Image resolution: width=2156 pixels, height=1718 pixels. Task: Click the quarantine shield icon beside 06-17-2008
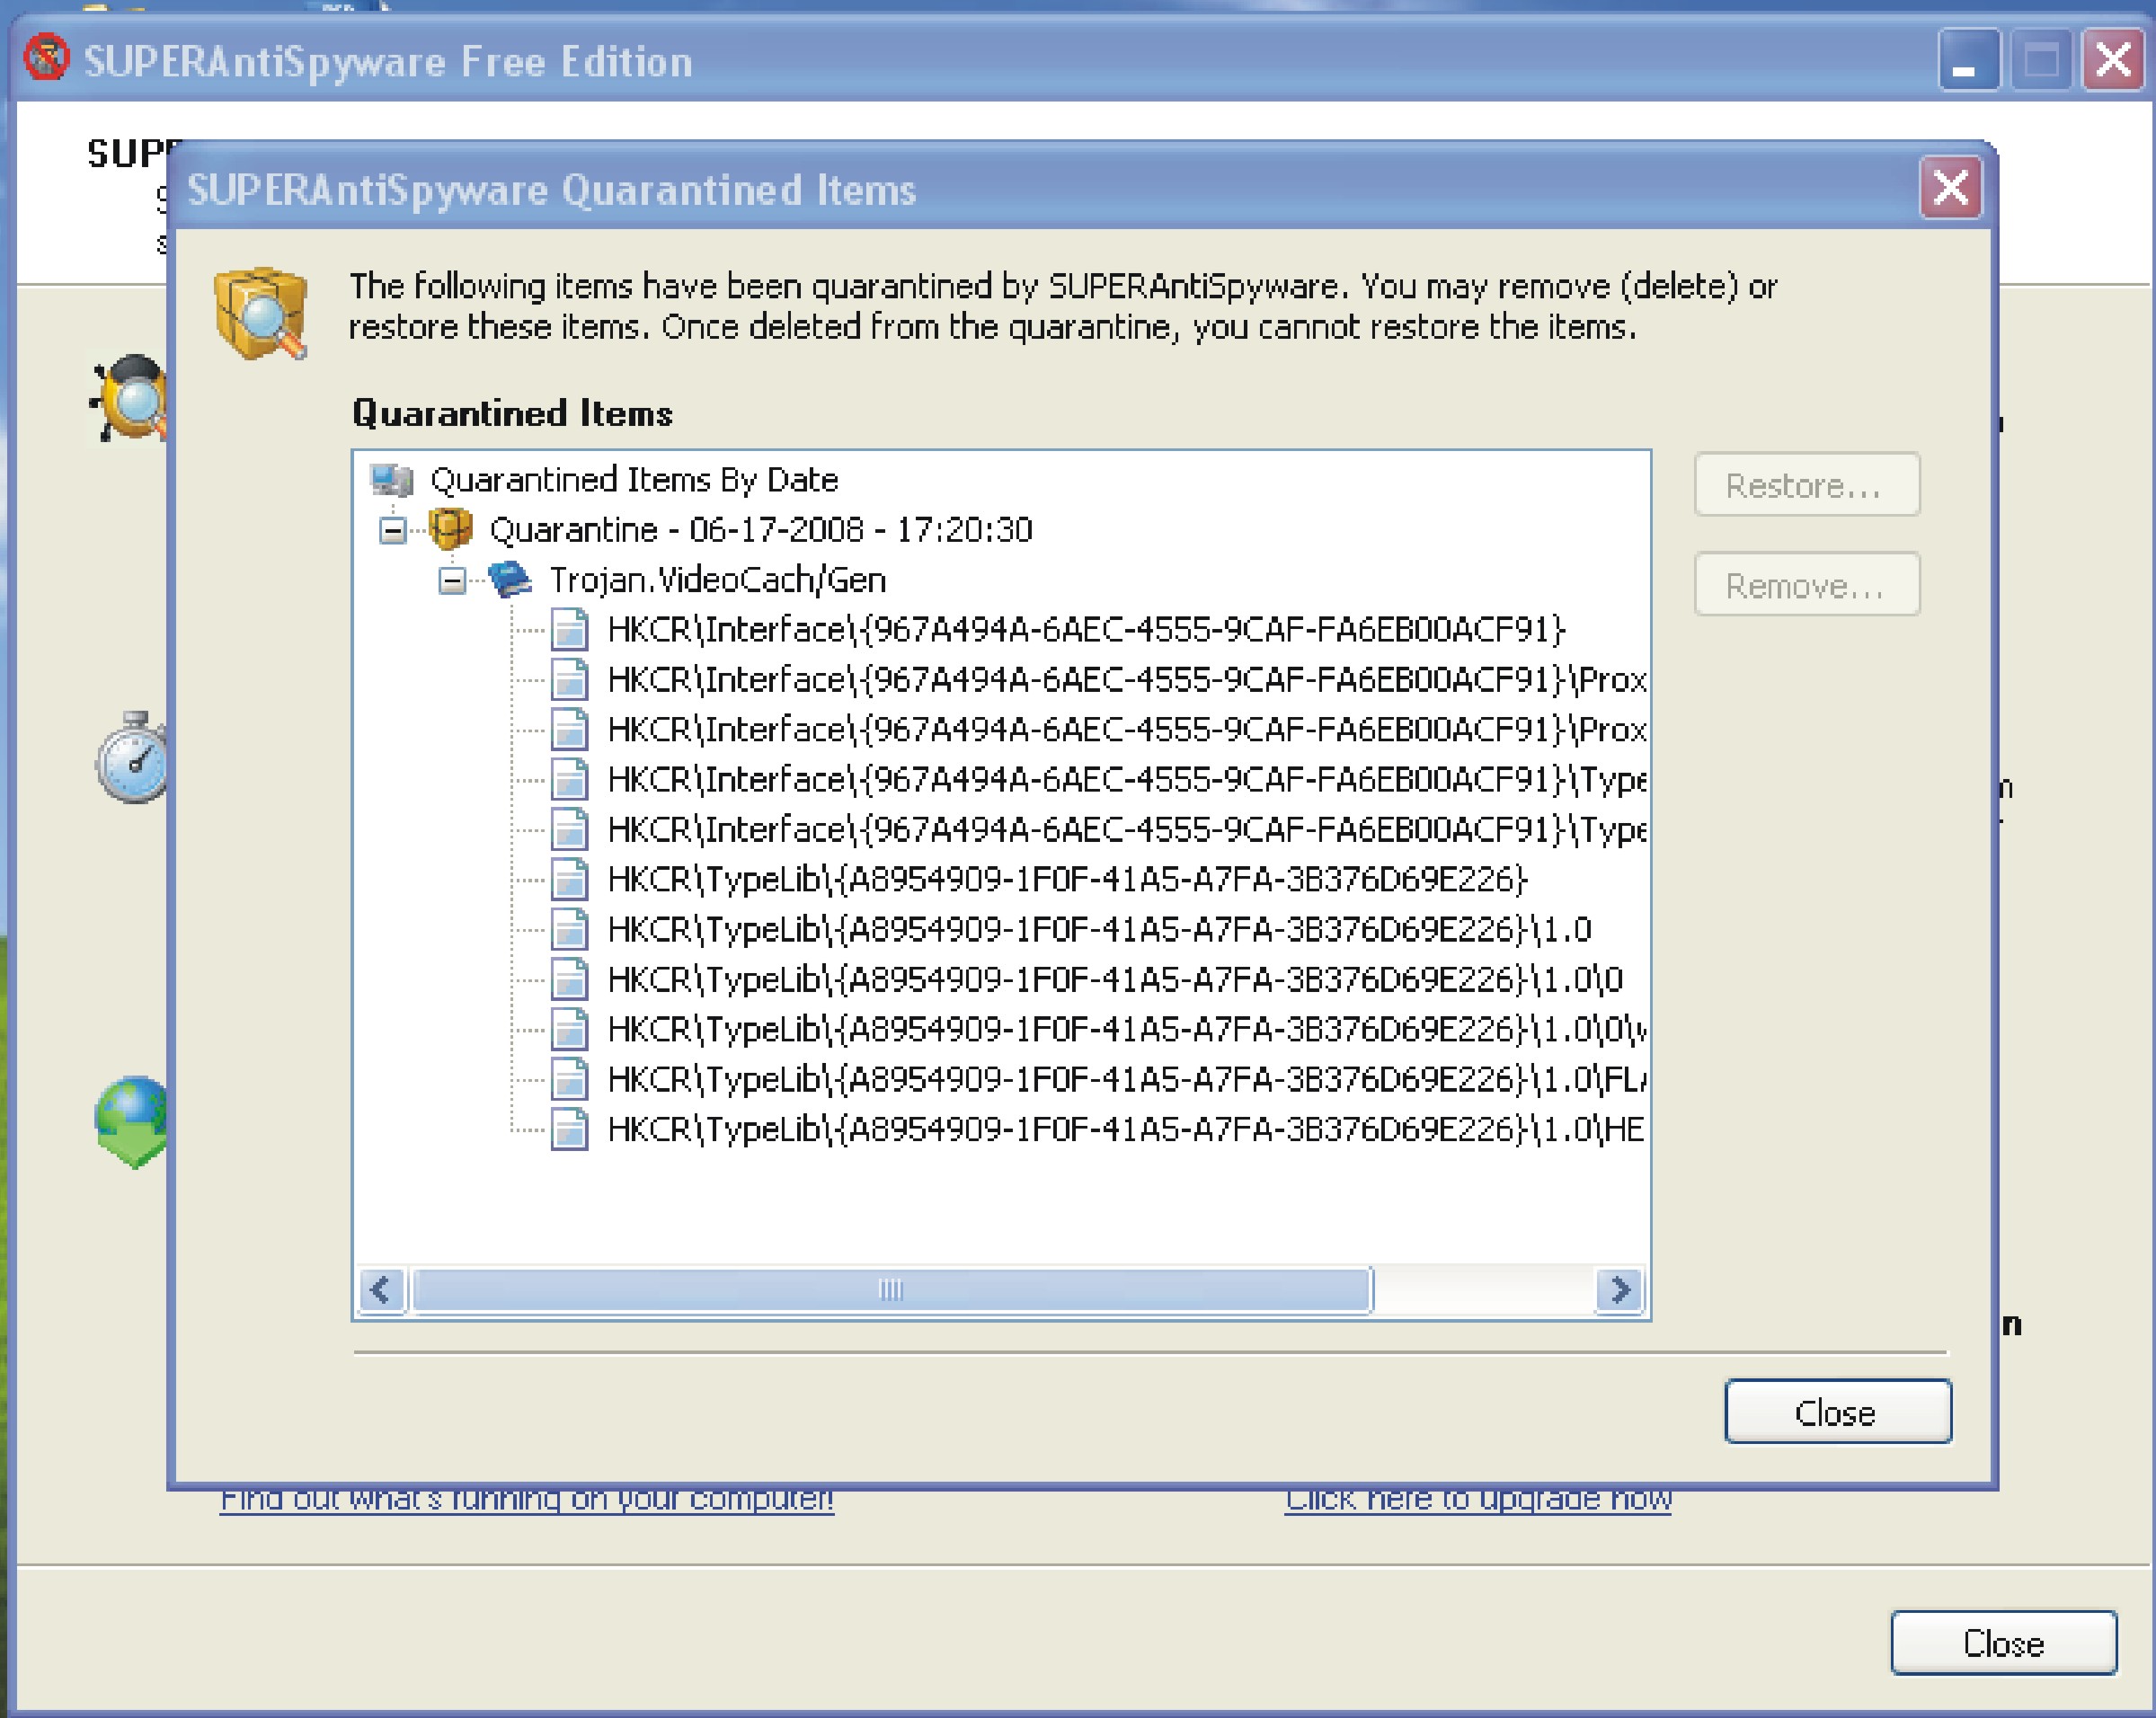point(450,529)
